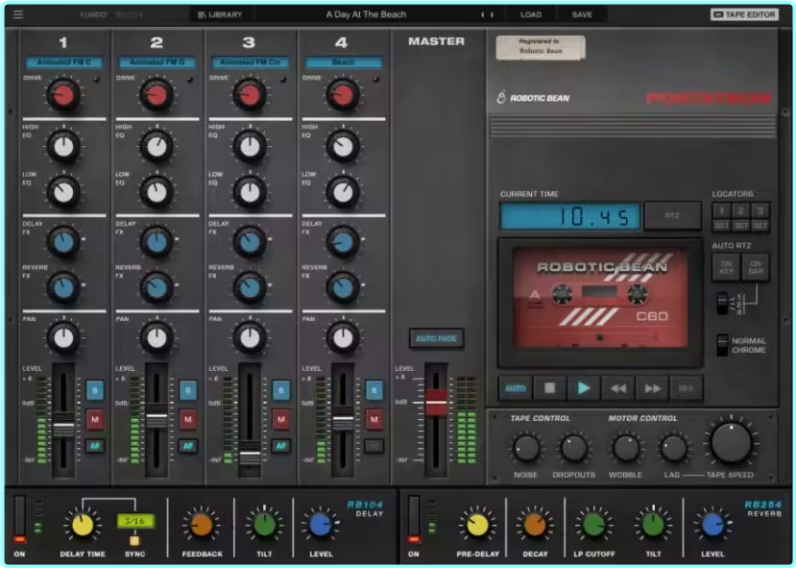The height and width of the screenshot is (568, 796).
Task: Toggle Auto RTZ On Key
Action: (x=726, y=268)
